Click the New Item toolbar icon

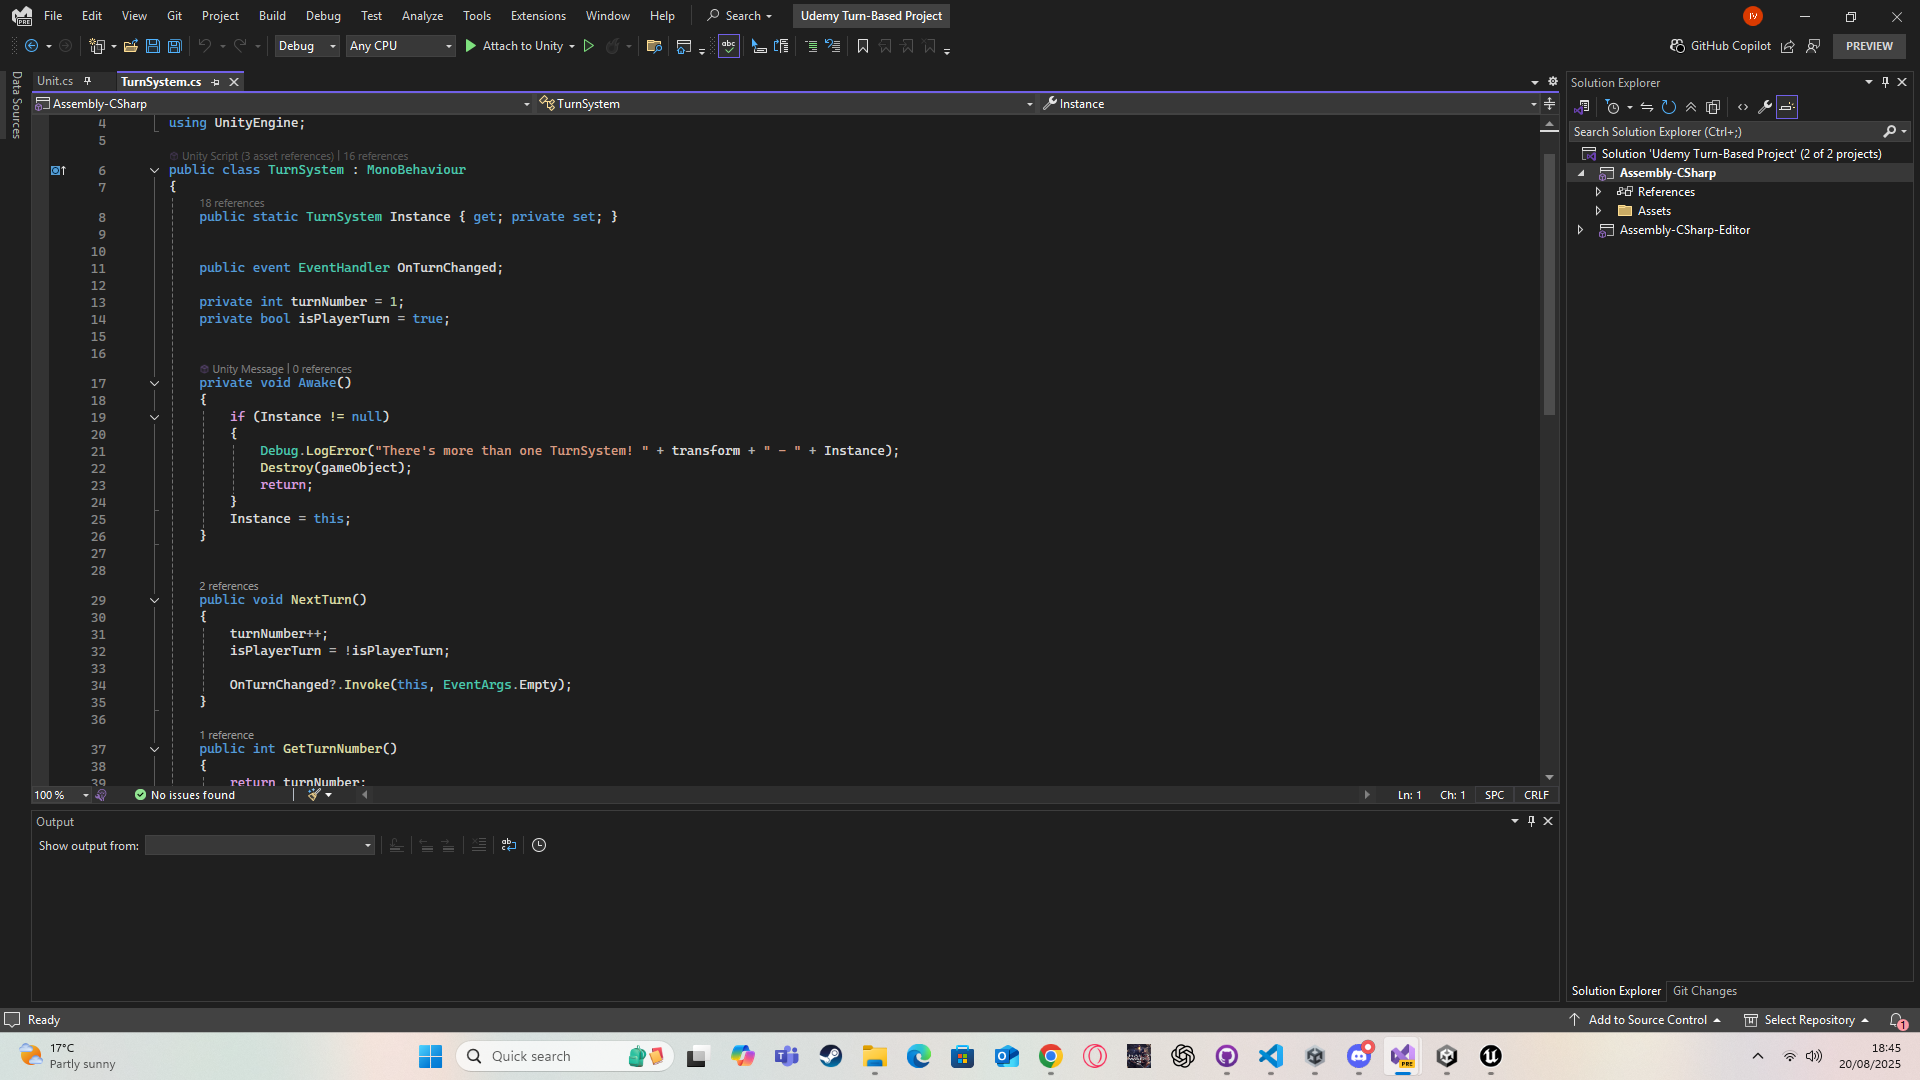click(97, 46)
